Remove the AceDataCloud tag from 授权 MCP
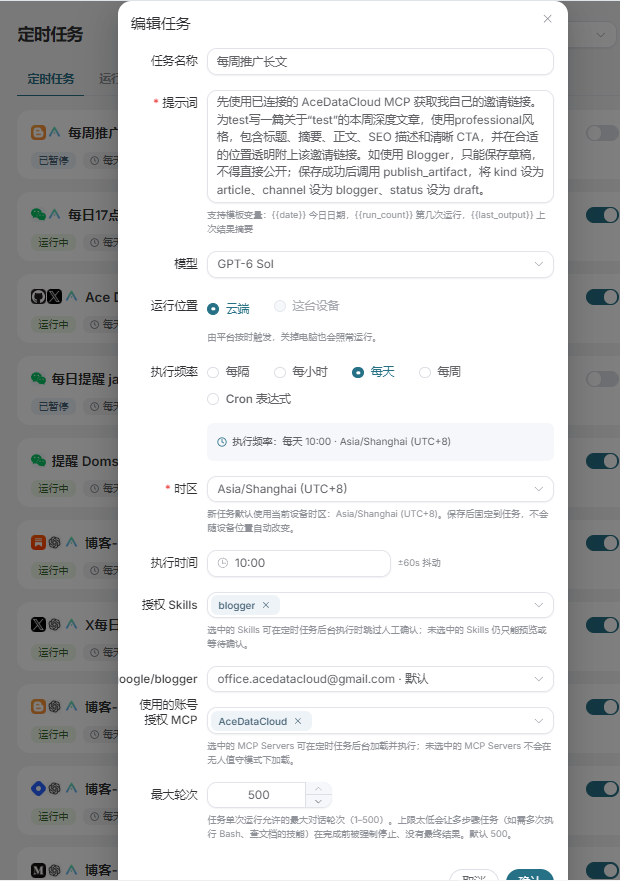This screenshot has height=881, width=620. (298, 721)
